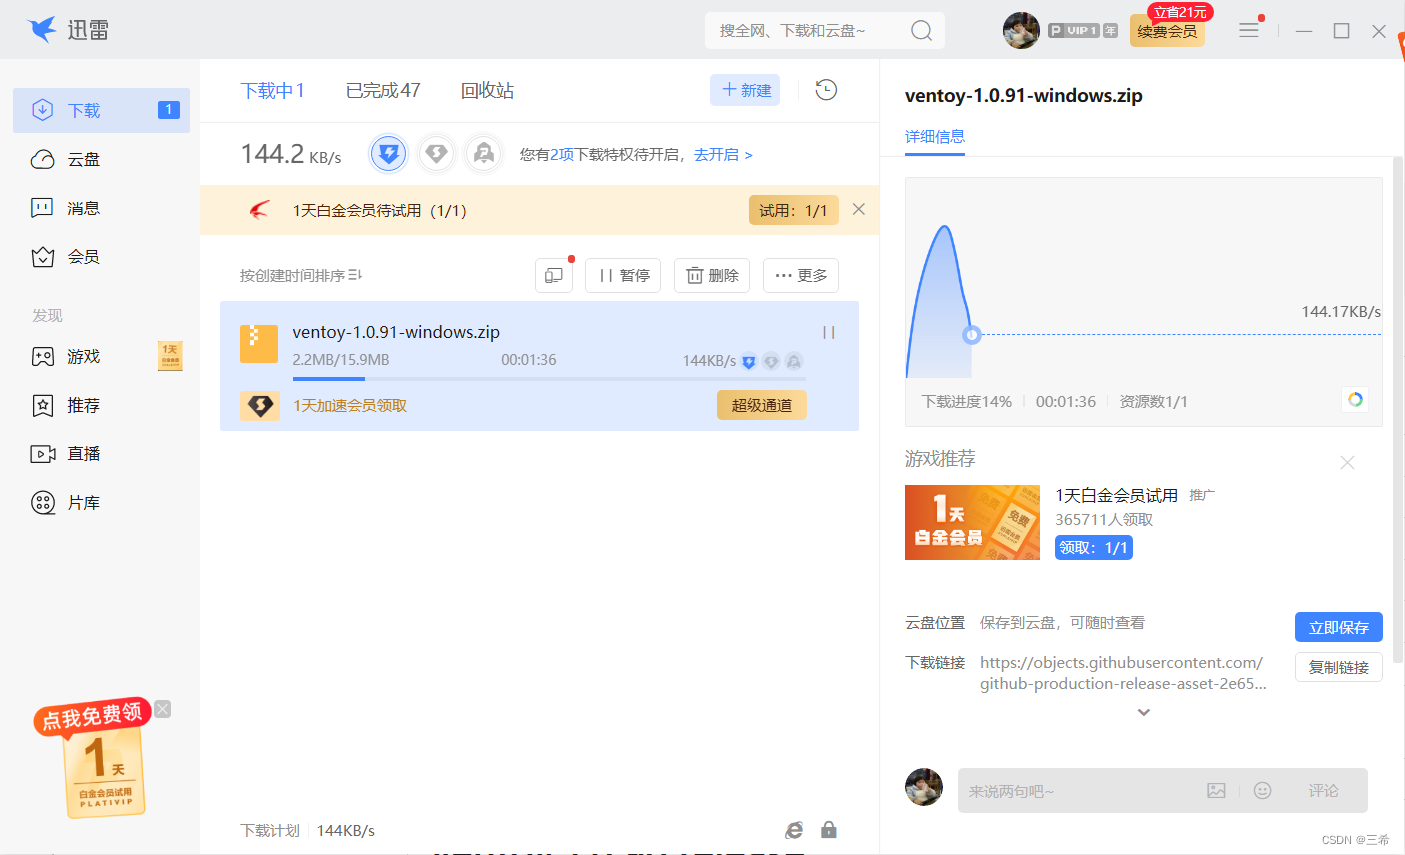Toggle the gray diamond acceleration icon
Viewport: 1405px width, 855px height.
pos(436,154)
